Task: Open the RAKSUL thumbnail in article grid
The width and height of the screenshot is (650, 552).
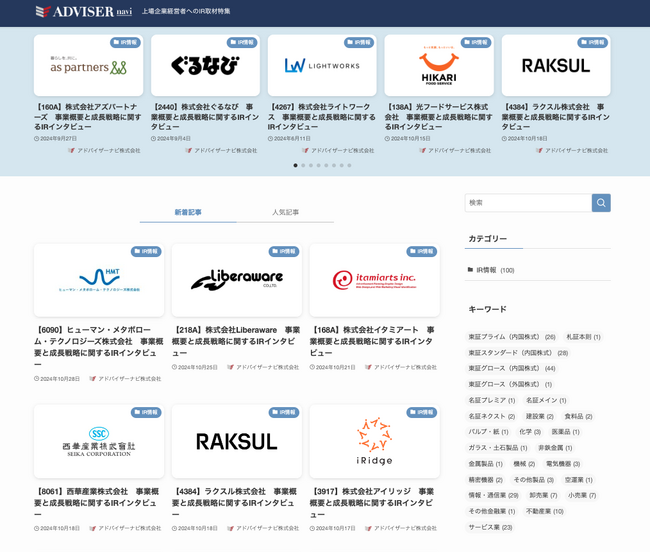Action: tap(237, 441)
